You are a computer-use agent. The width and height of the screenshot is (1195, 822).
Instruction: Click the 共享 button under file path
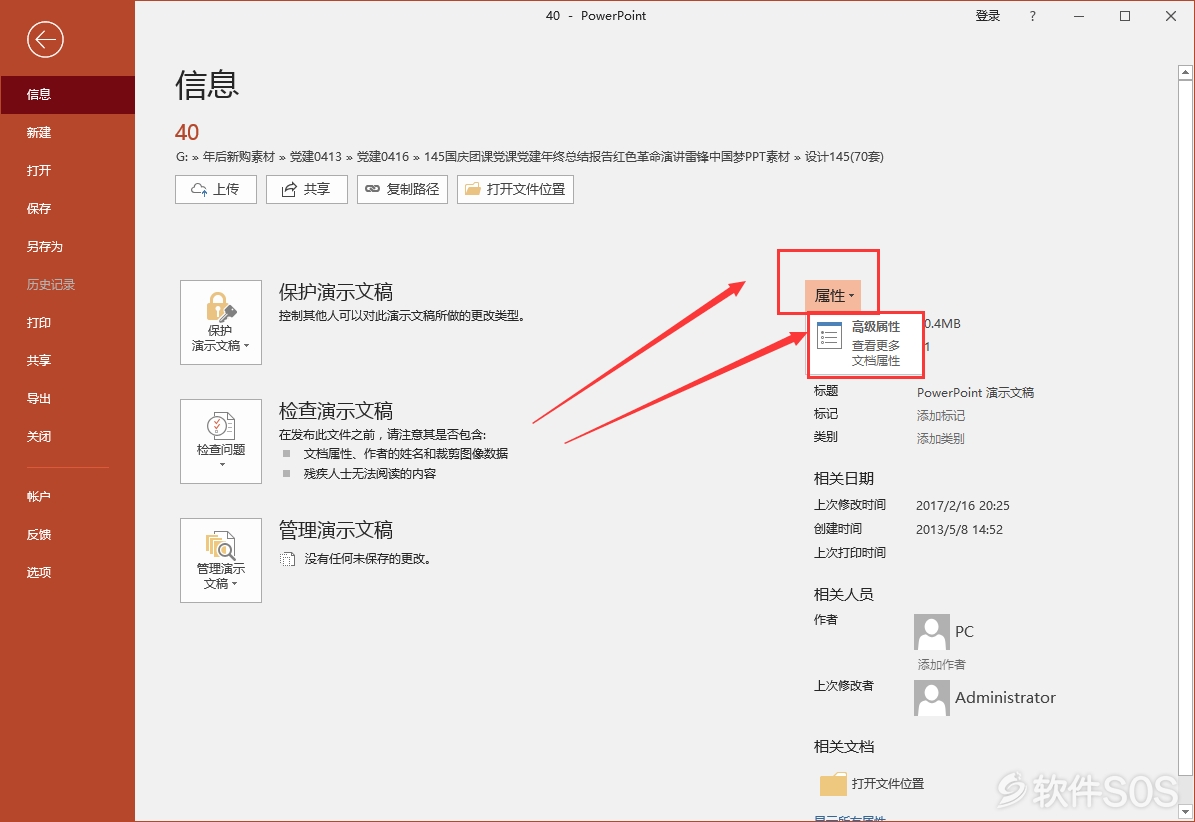[306, 190]
